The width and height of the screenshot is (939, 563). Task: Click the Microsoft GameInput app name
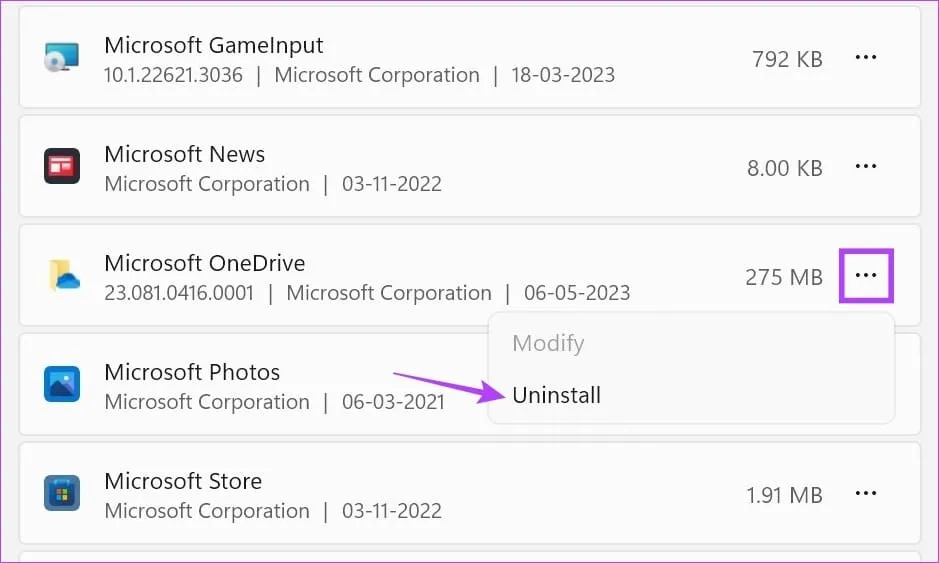[214, 46]
